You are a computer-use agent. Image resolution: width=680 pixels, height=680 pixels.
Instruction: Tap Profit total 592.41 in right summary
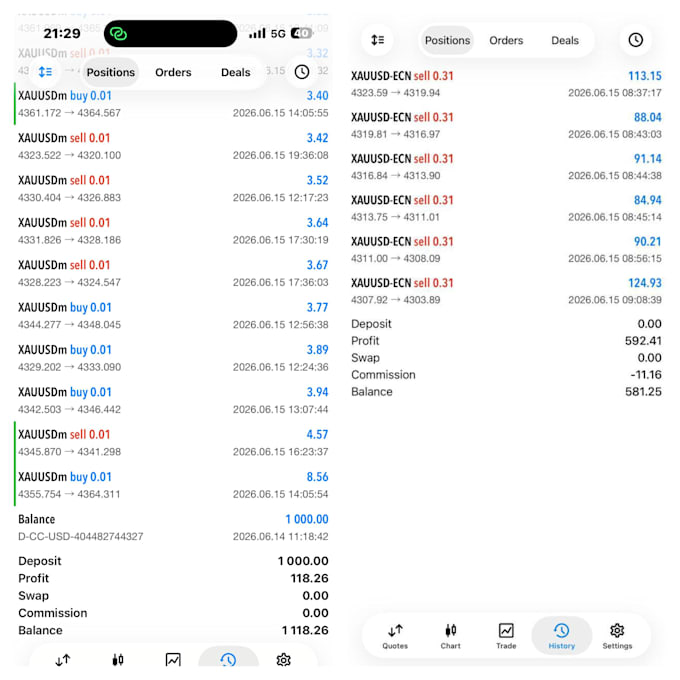click(643, 341)
